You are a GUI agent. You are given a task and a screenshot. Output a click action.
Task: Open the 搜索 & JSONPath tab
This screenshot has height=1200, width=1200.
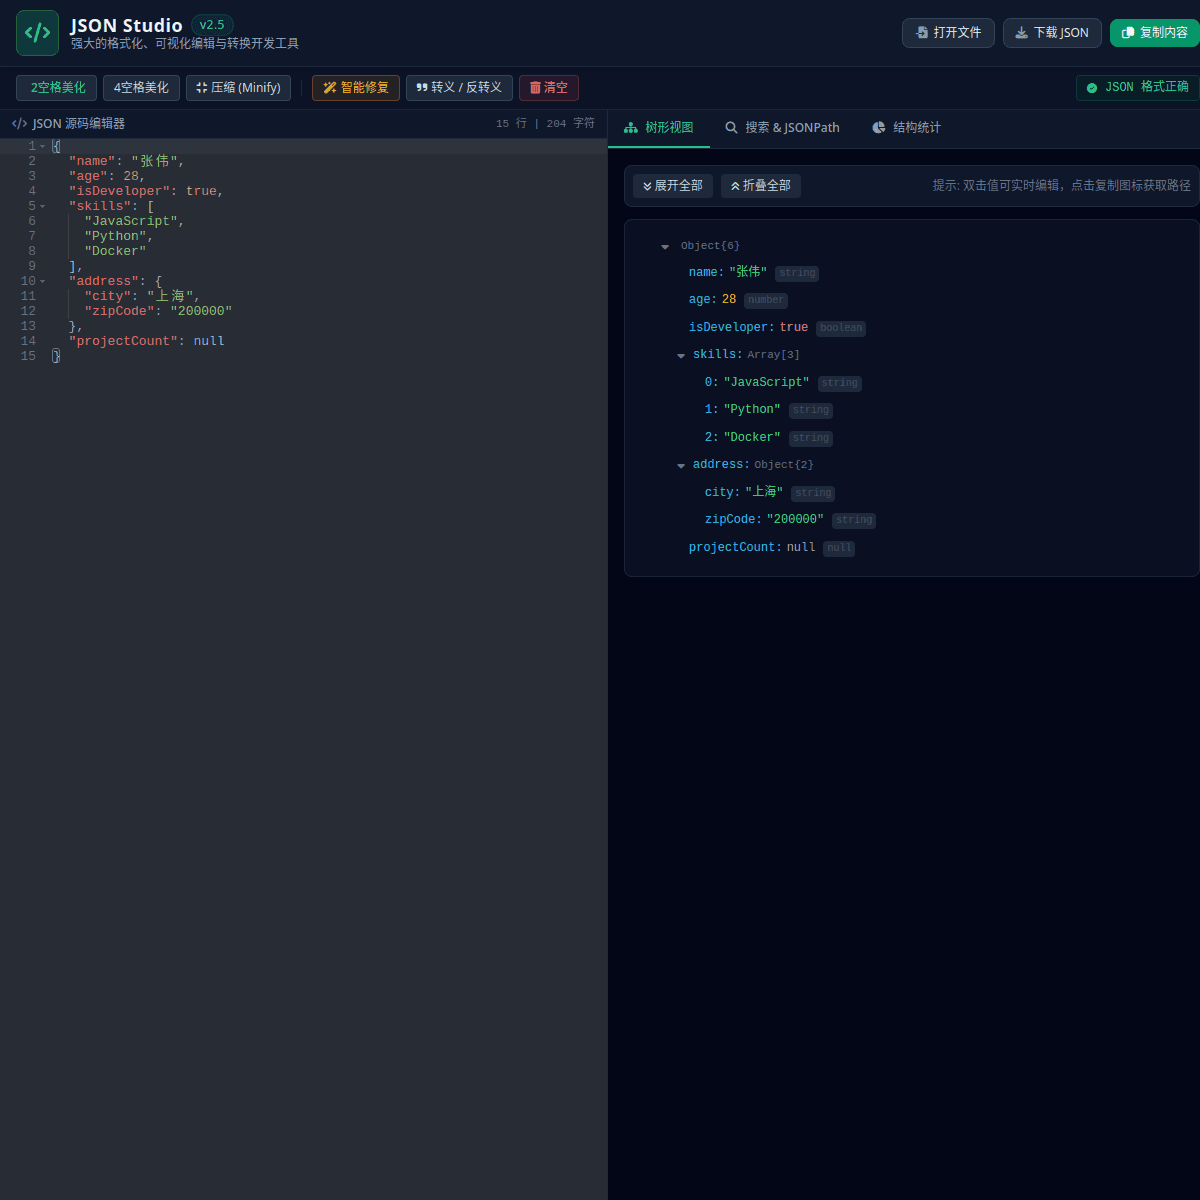(x=783, y=128)
